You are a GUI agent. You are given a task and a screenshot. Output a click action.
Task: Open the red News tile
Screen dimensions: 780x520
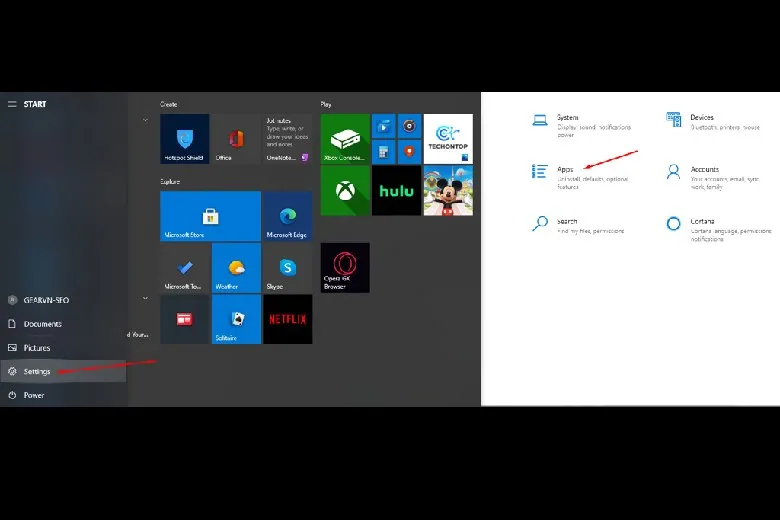[185, 319]
